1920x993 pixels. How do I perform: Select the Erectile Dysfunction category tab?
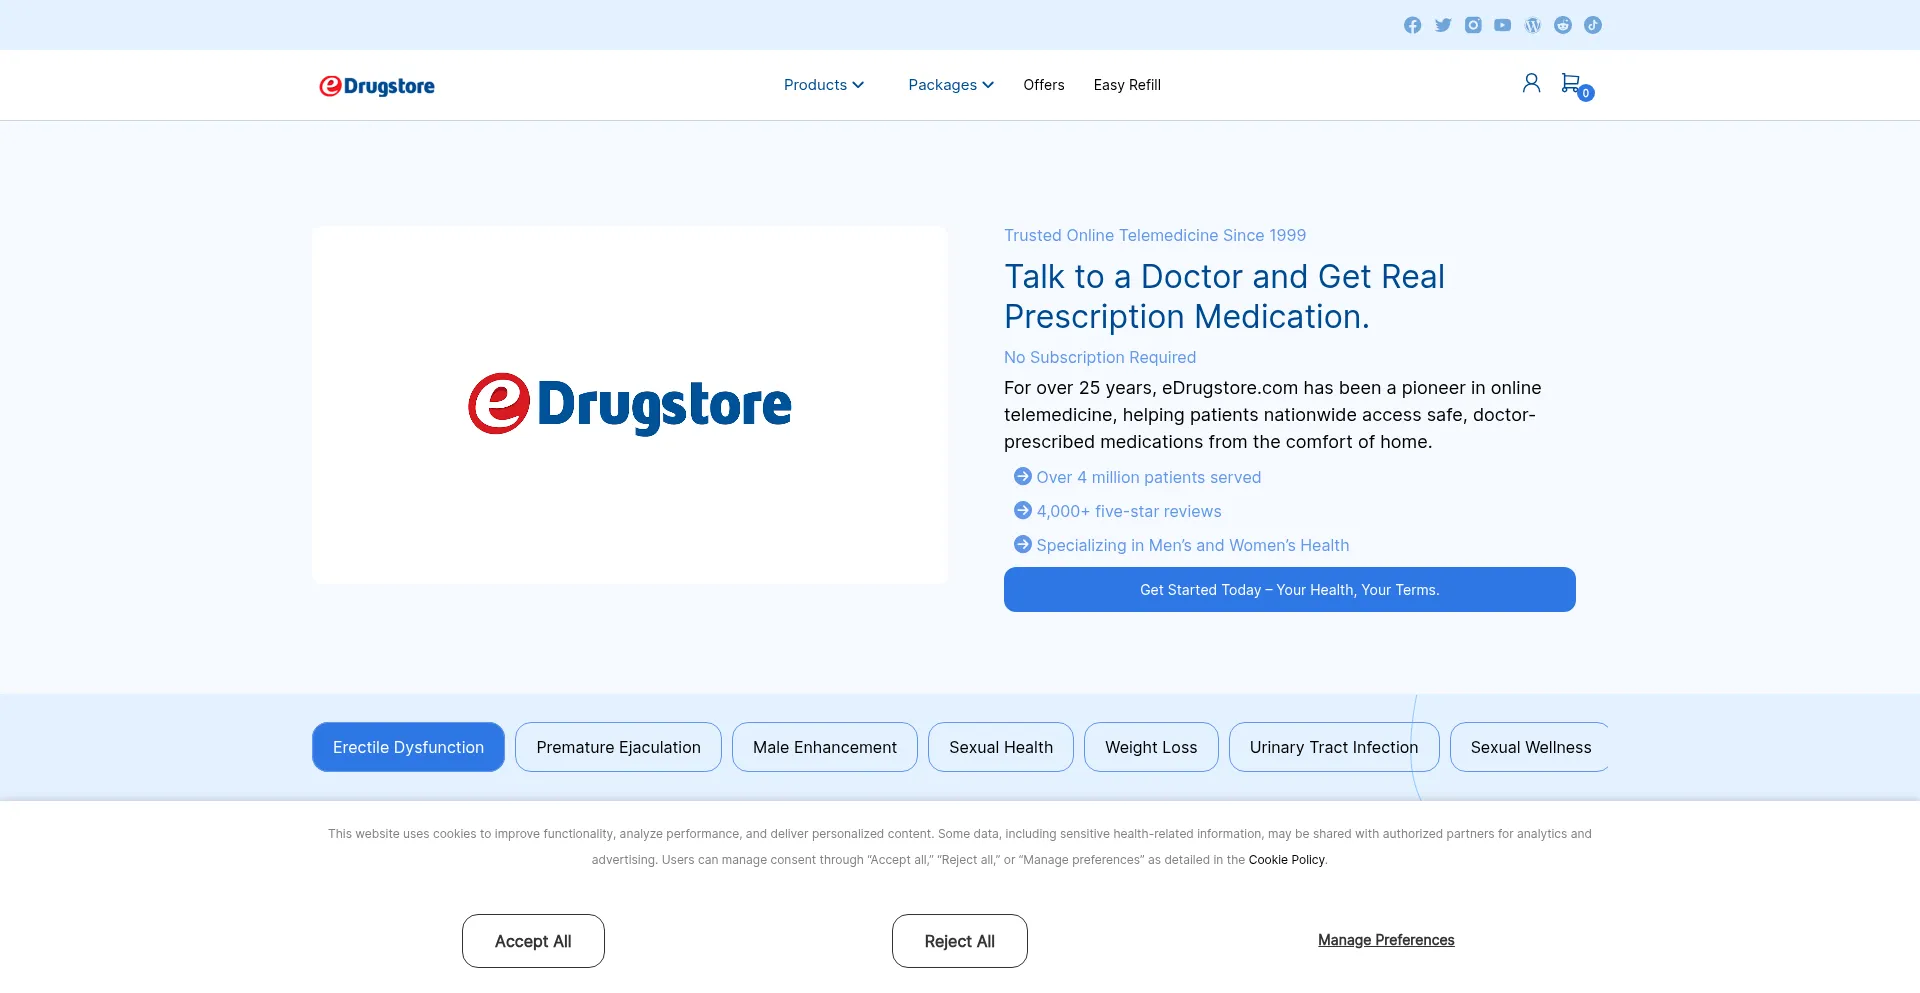[x=408, y=747]
